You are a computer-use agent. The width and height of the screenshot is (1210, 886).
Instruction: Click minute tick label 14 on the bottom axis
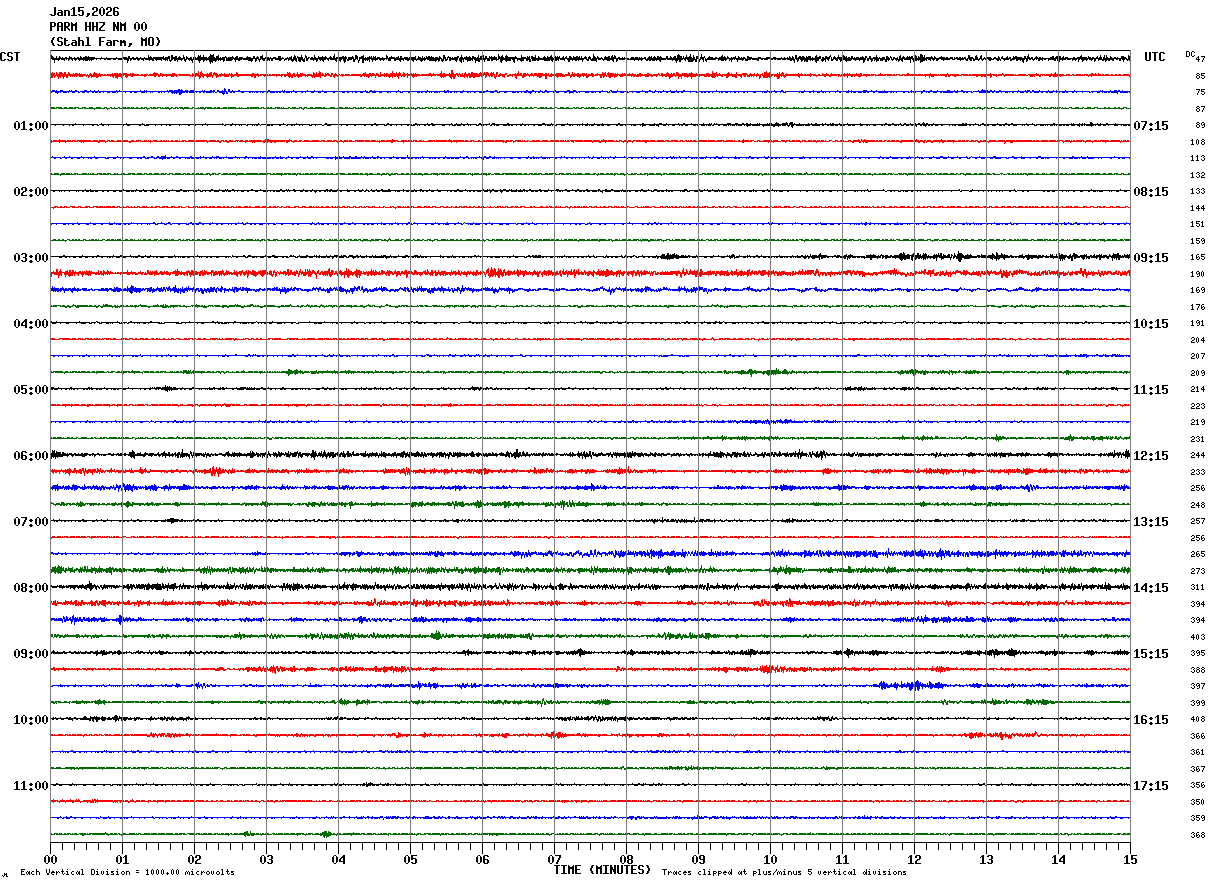point(1058,859)
